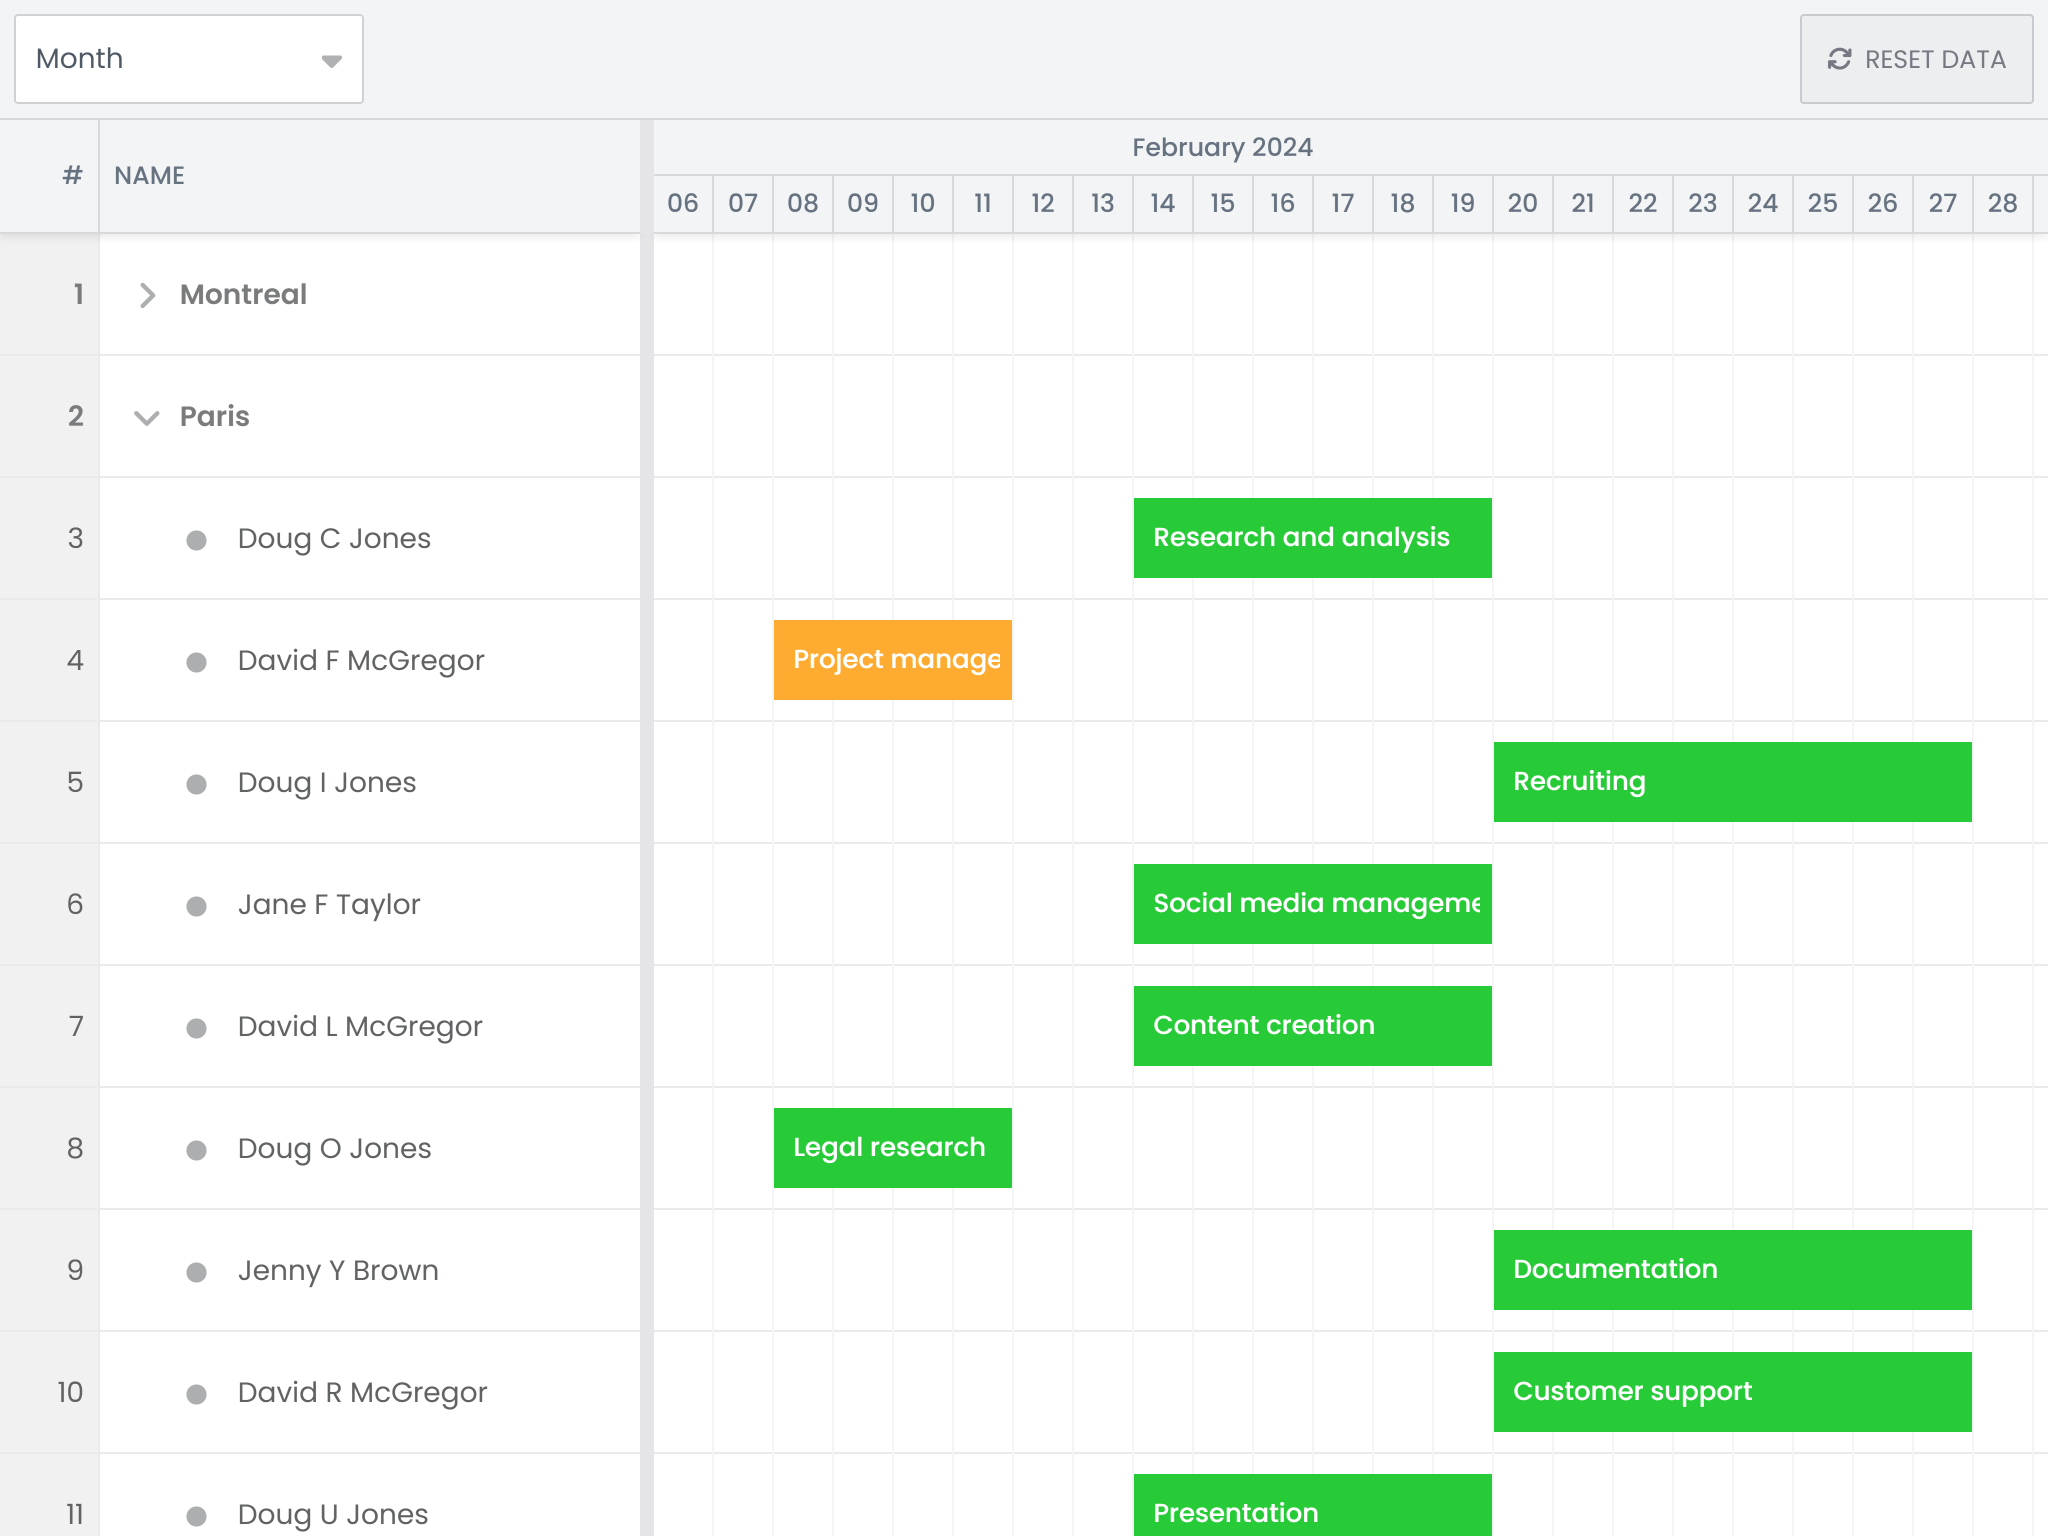Click the February 2024 header label
Viewport: 2048px width, 1536px height.
click(x=1224, y=146)
